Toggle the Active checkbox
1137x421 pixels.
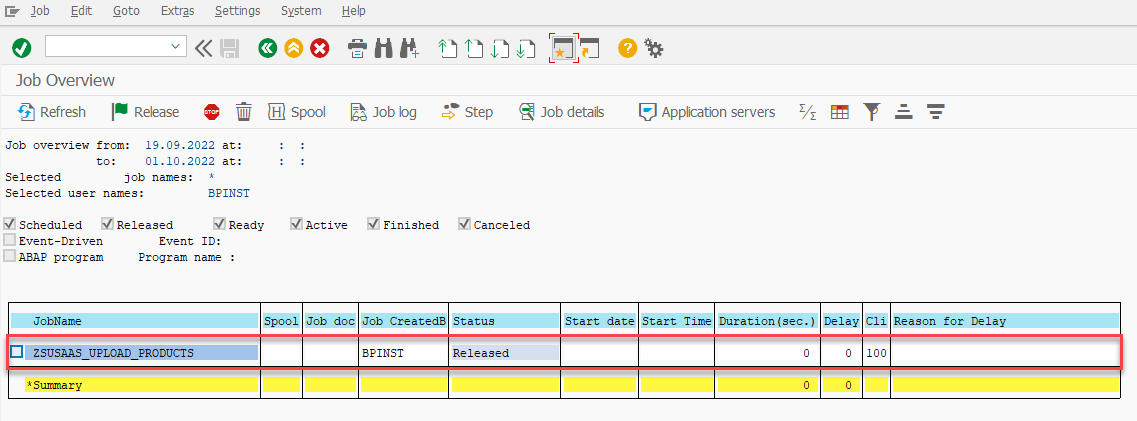pyautogui.click(x=296, y=224)
